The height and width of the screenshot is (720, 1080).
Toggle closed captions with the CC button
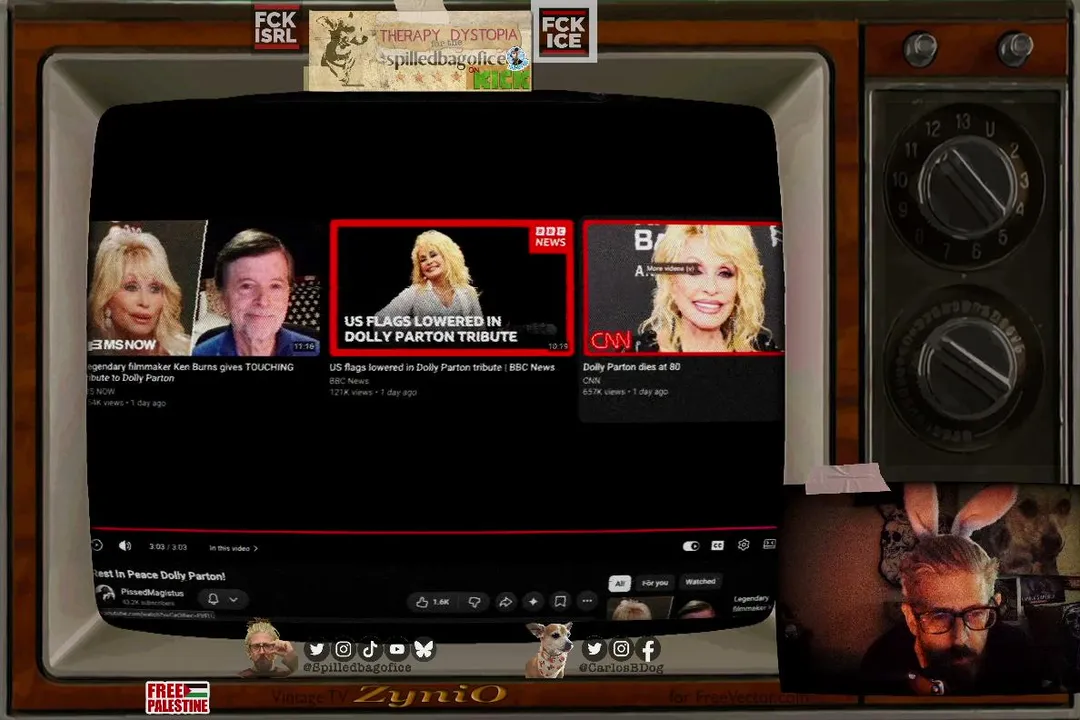[717, 545]
